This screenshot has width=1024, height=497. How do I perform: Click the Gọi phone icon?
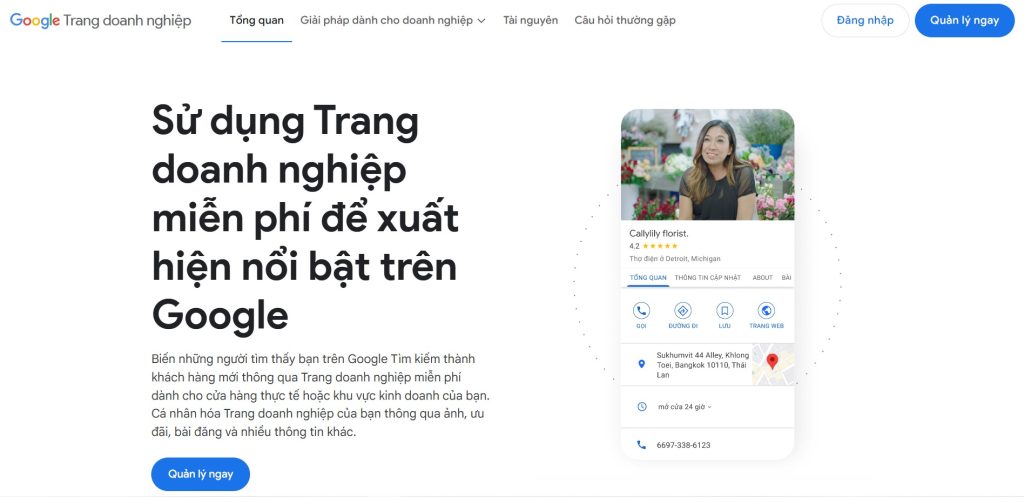(641, 311)
